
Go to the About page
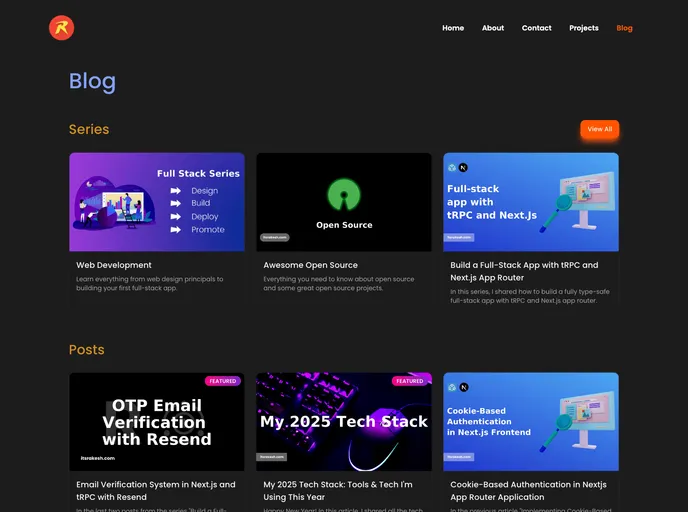(493, 28)
